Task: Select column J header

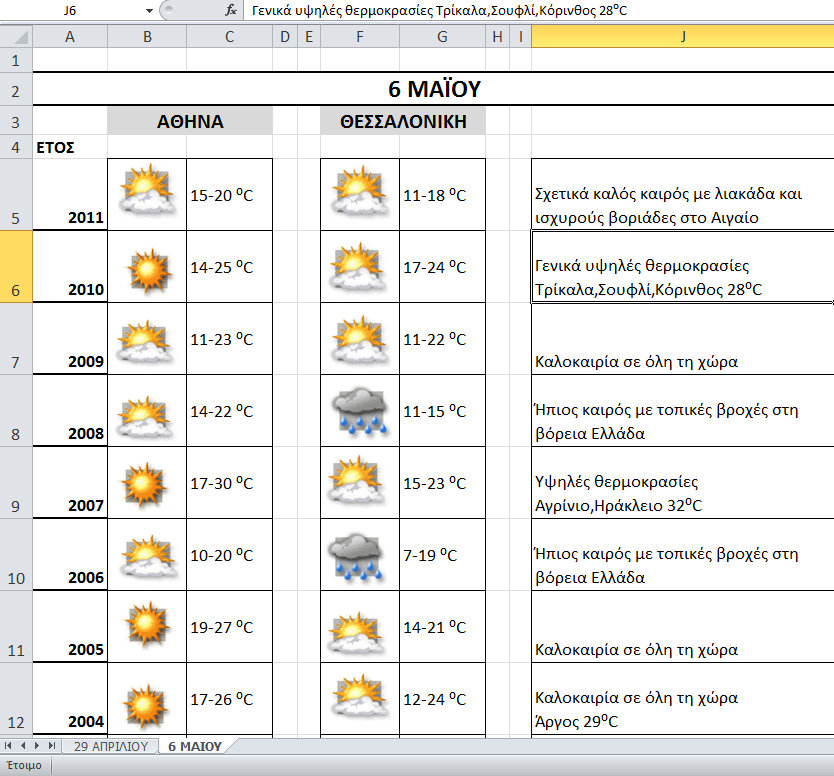Action: click(x=682, y=37)
